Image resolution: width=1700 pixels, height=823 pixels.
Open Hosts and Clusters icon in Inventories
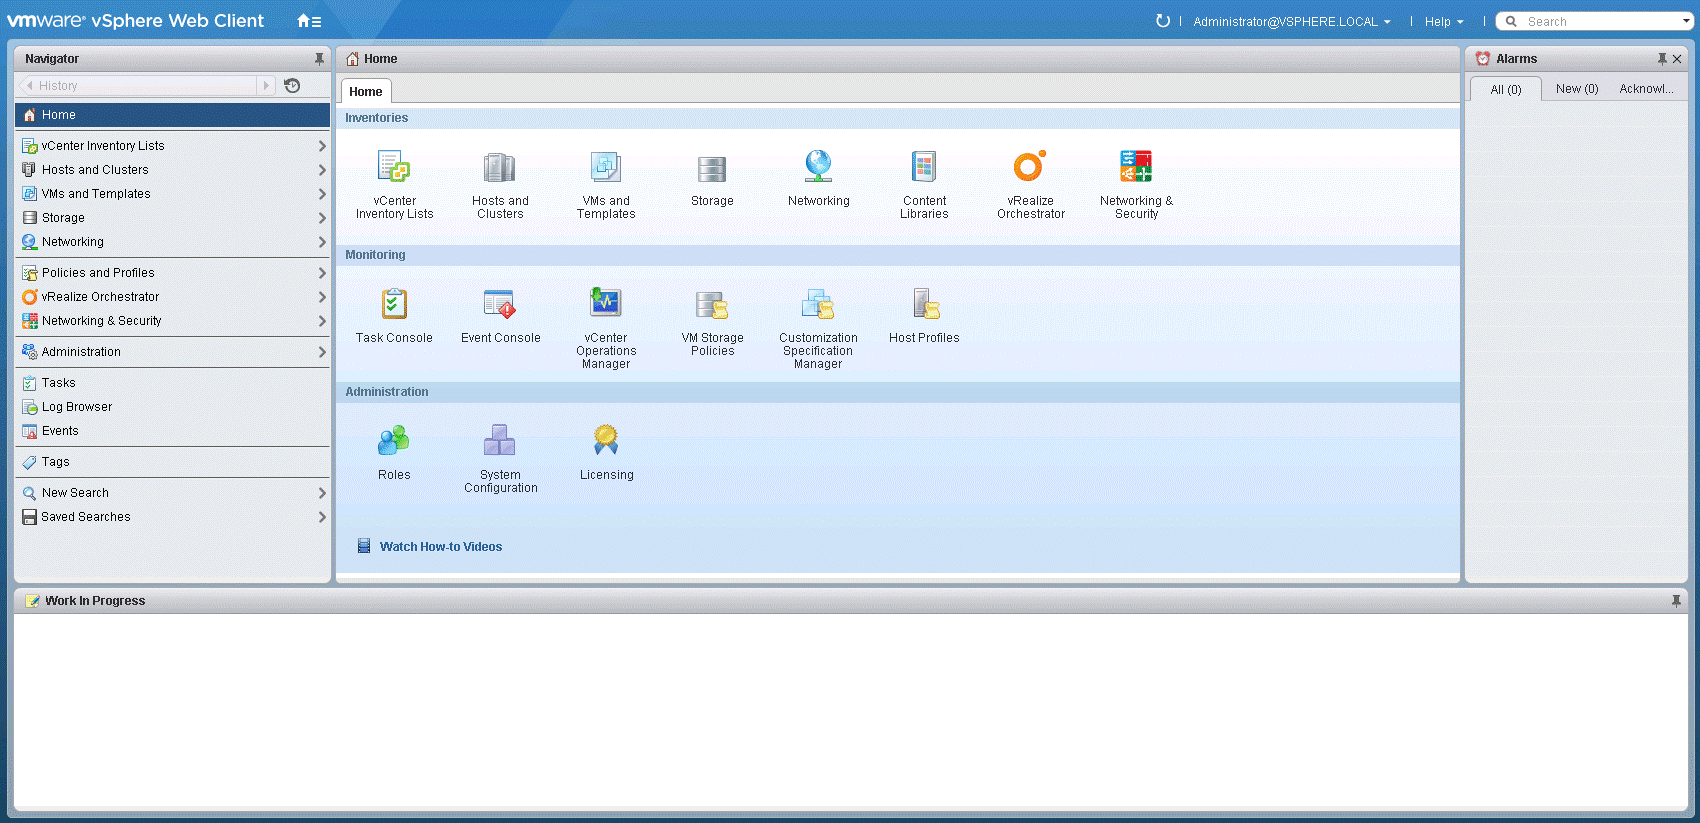pos(500,167)
